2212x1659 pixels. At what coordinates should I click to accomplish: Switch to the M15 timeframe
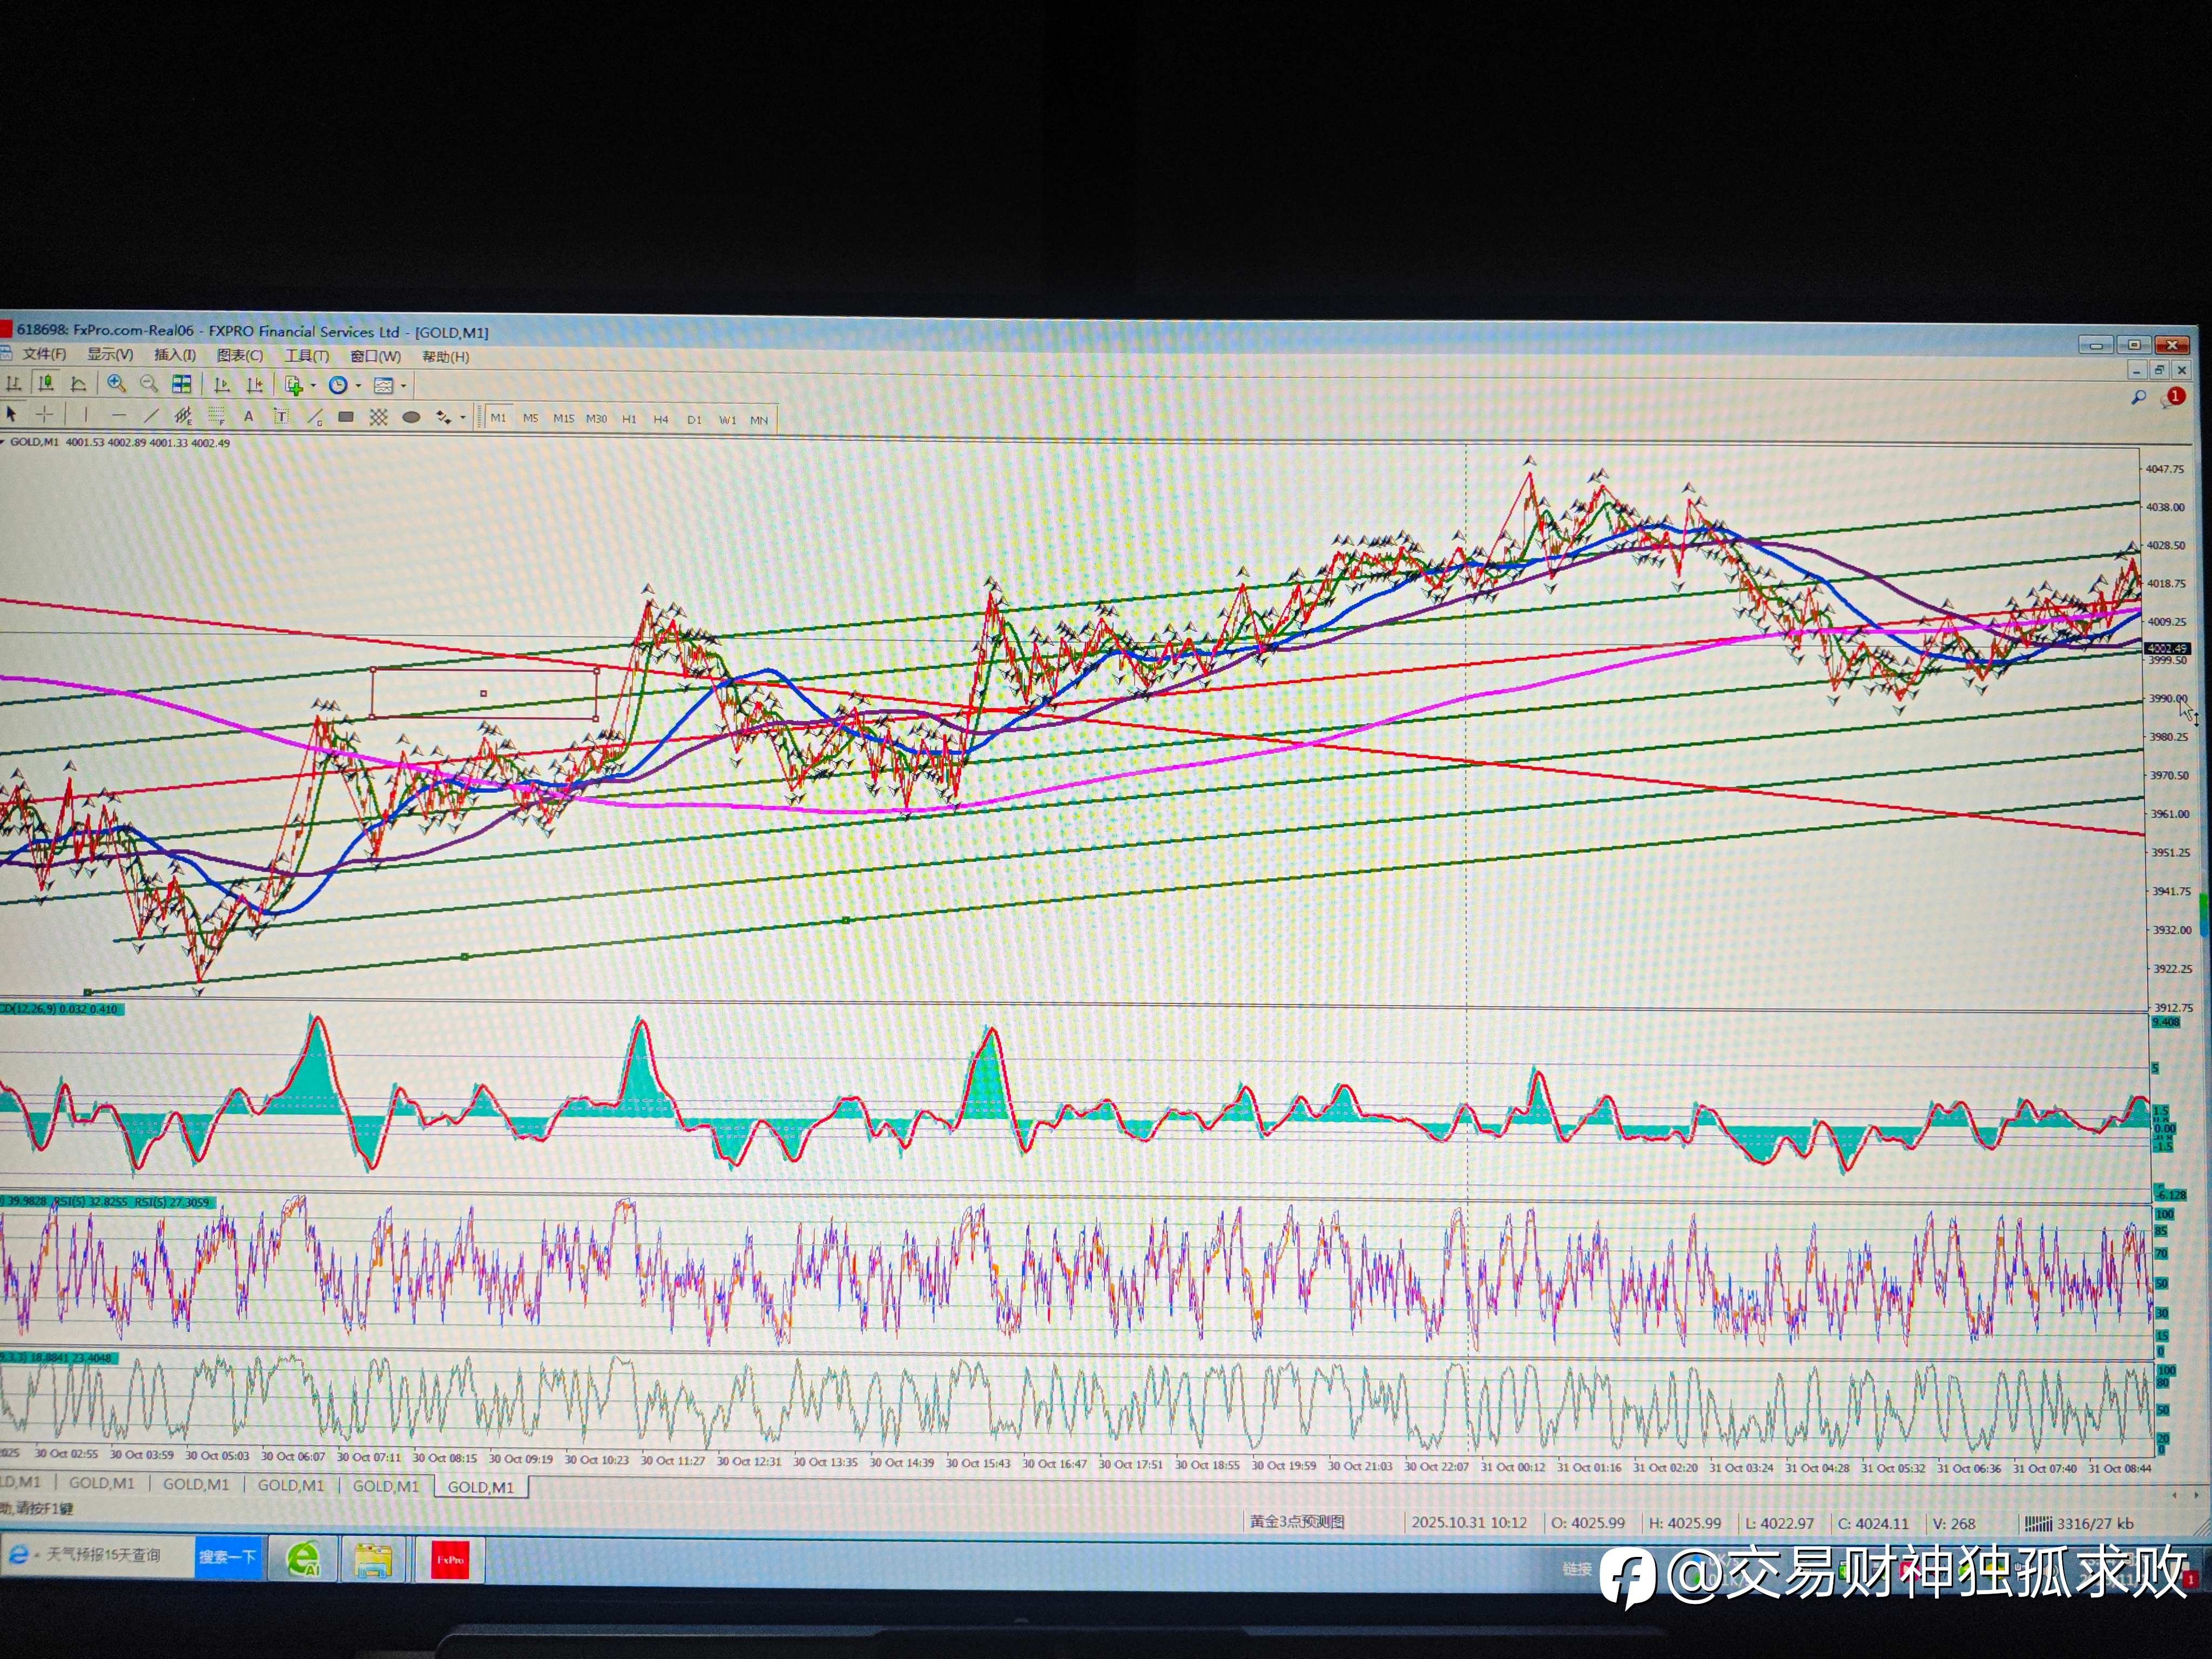pyautogui.click(x=564, y=419)
